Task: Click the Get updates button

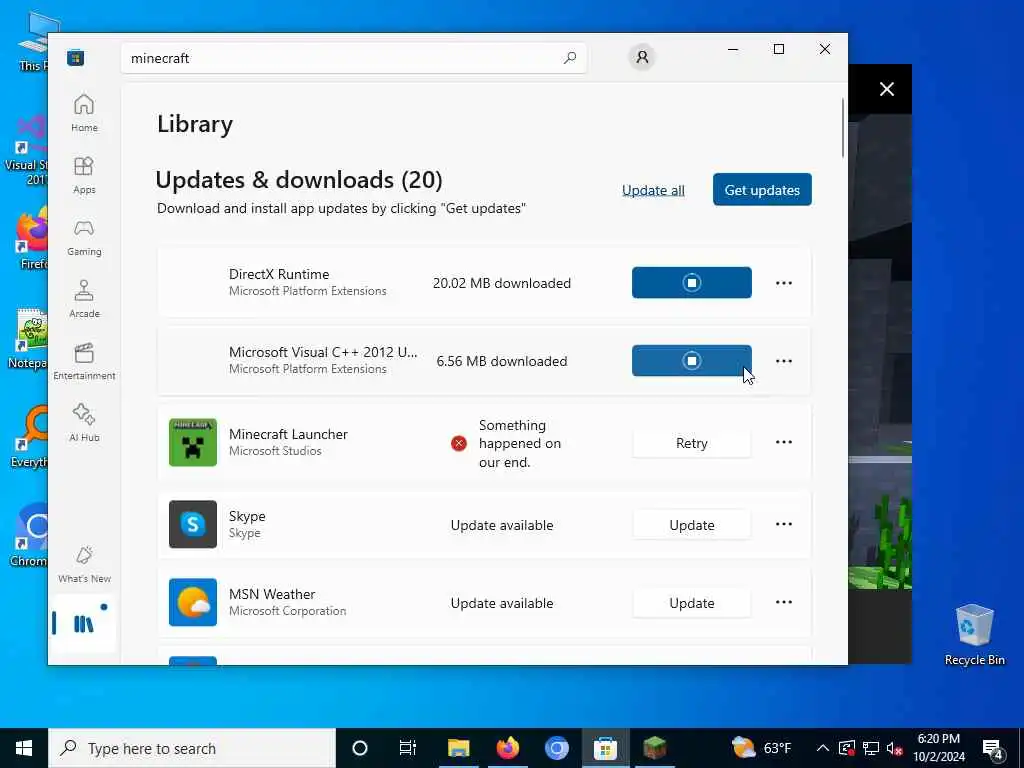Action: tap(762, 189)
